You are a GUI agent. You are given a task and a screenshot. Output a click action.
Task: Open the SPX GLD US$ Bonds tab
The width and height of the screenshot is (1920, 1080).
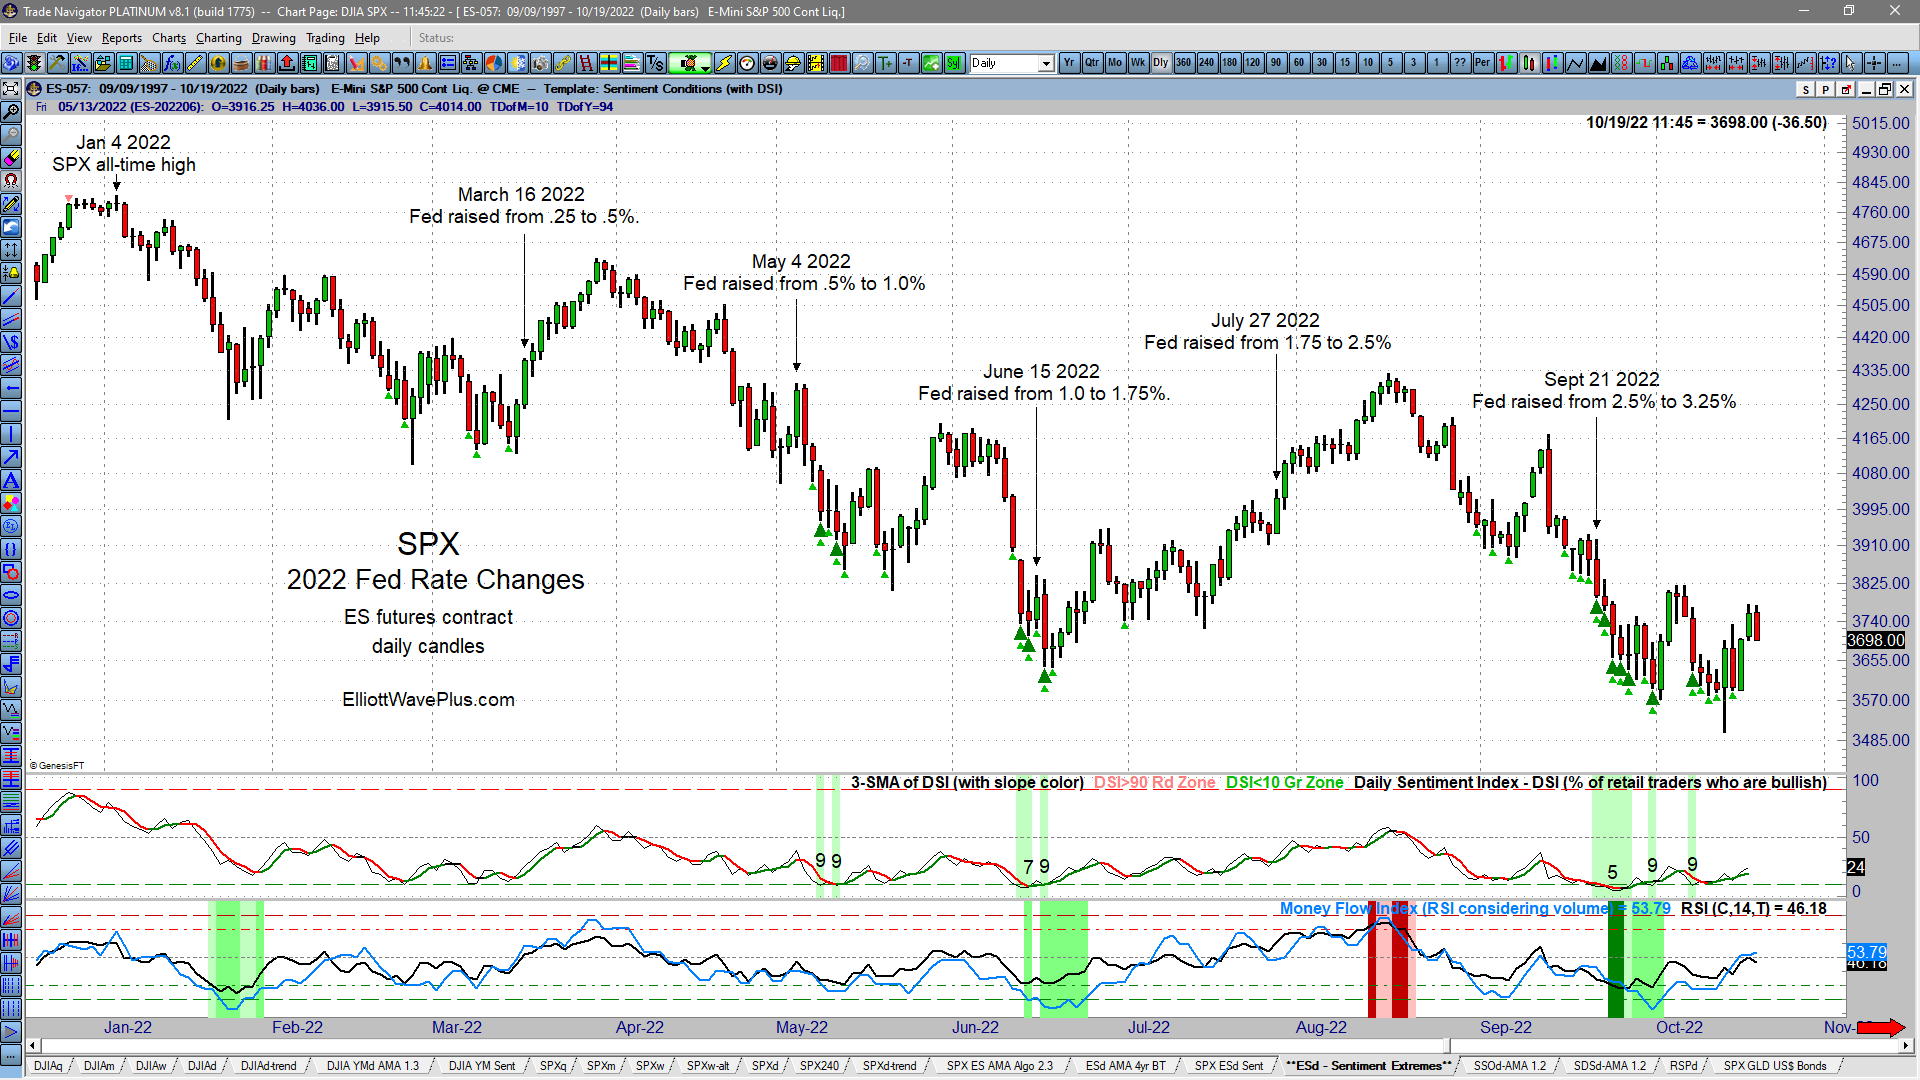[1775, 1066]
